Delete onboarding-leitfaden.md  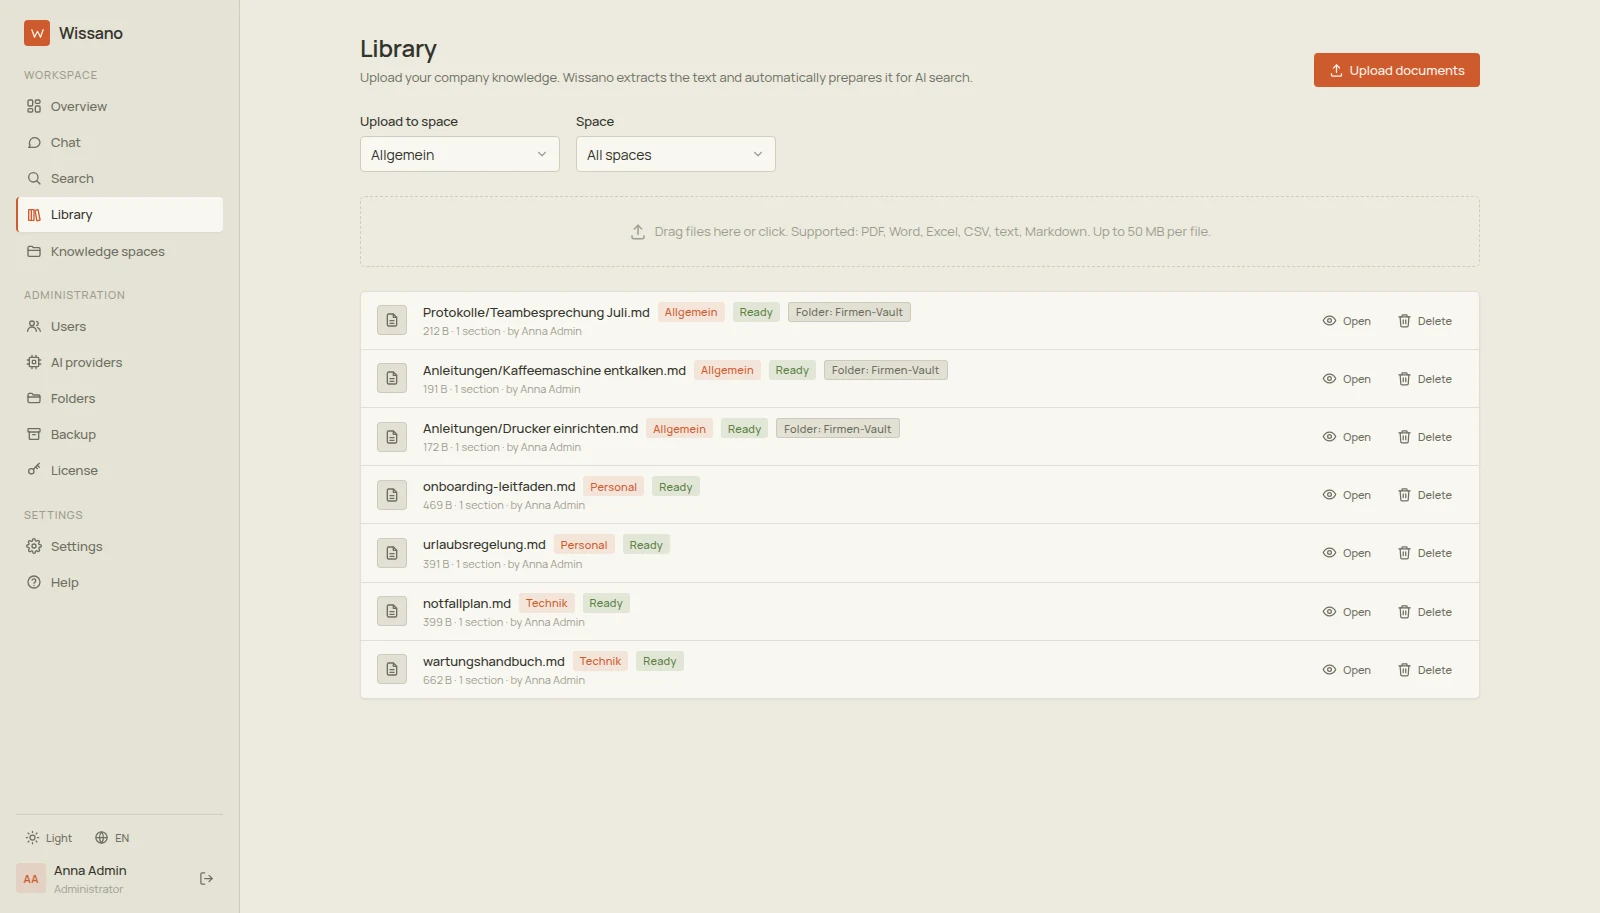point(1425,495)
